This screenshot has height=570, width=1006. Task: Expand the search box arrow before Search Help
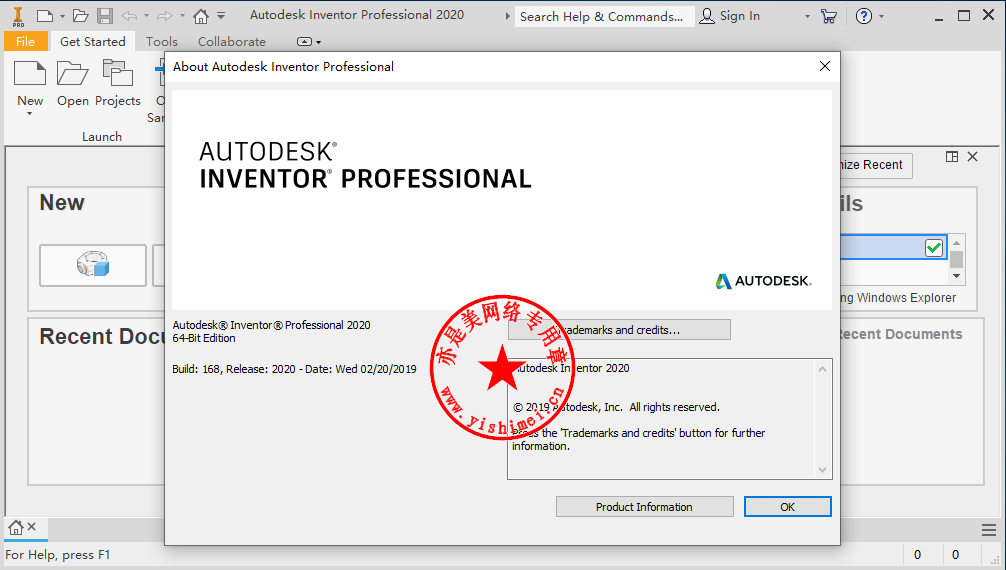(507, 16)
